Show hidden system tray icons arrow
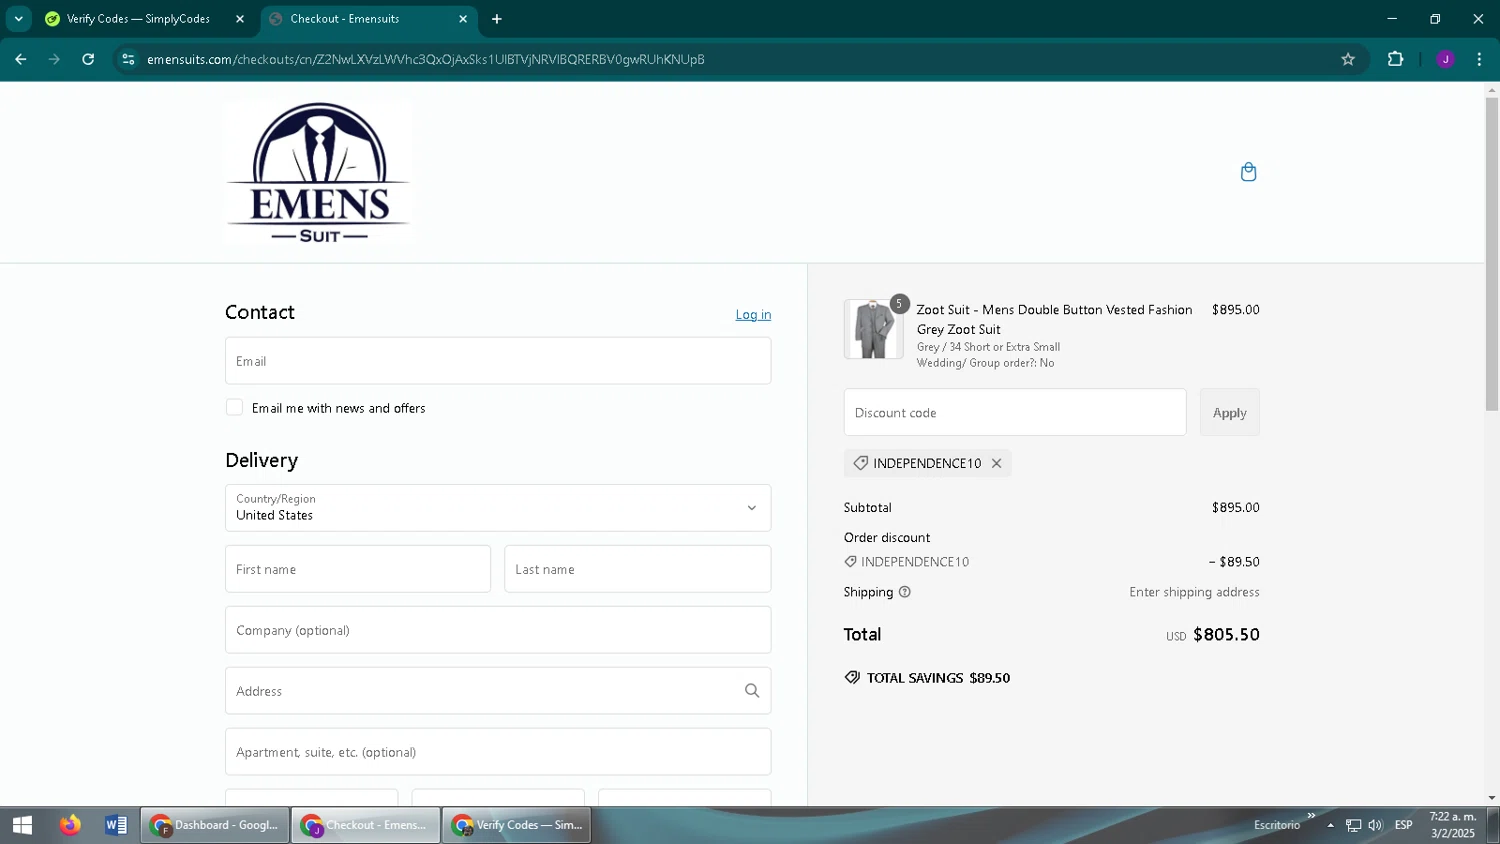 point(1330,825)
